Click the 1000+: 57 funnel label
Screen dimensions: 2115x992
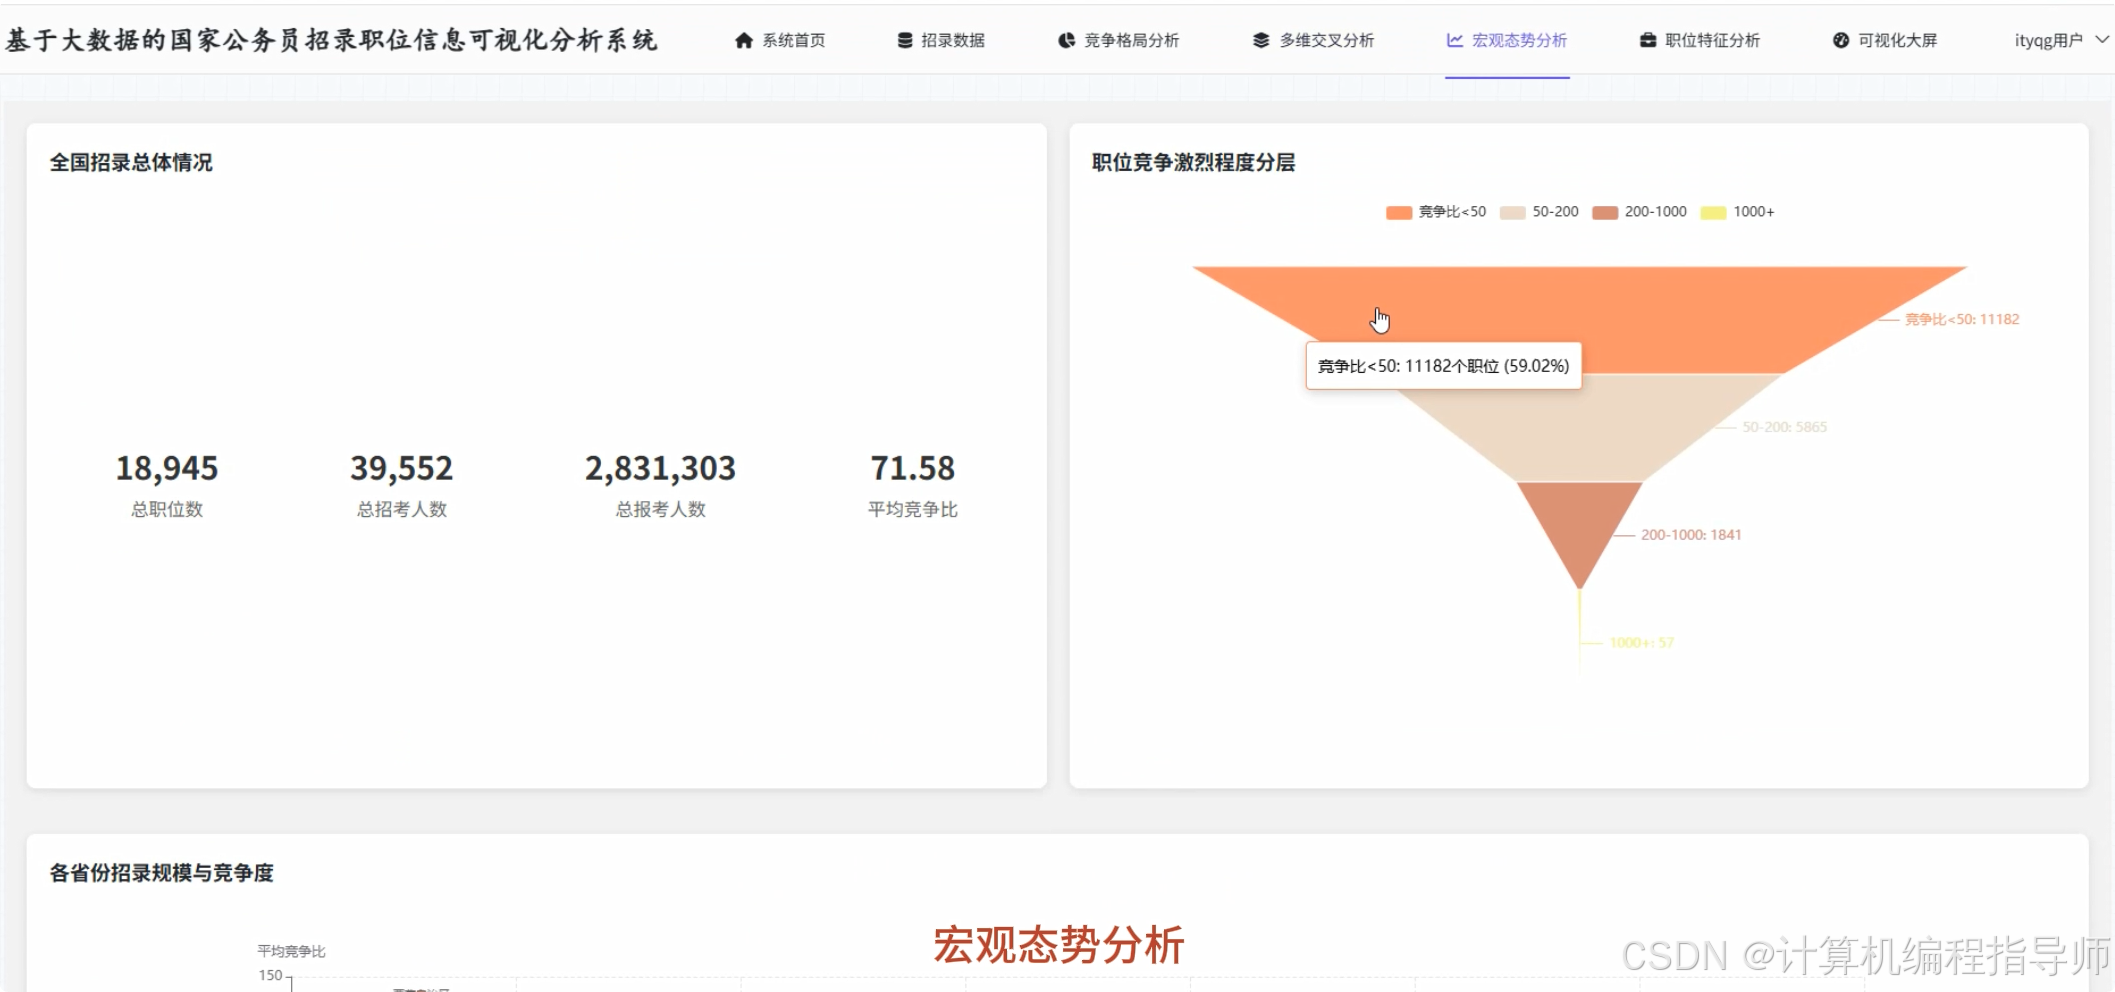tap(1640, 643)
